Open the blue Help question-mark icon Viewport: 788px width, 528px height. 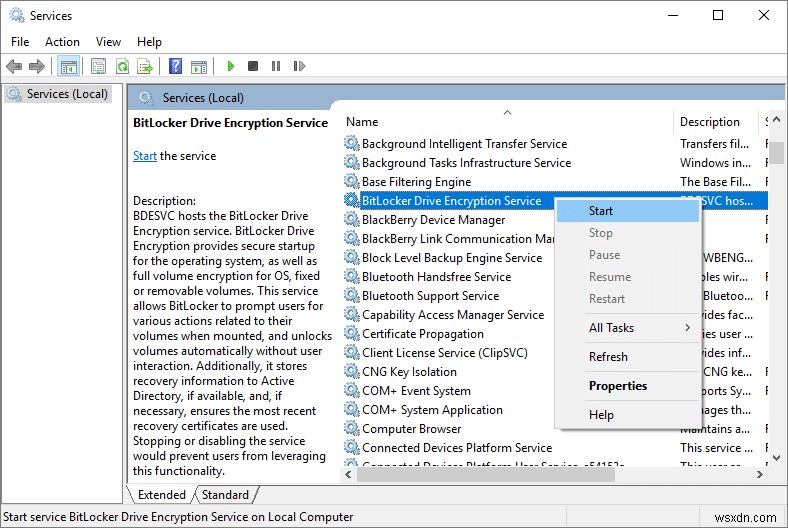[x=175, y=66]
